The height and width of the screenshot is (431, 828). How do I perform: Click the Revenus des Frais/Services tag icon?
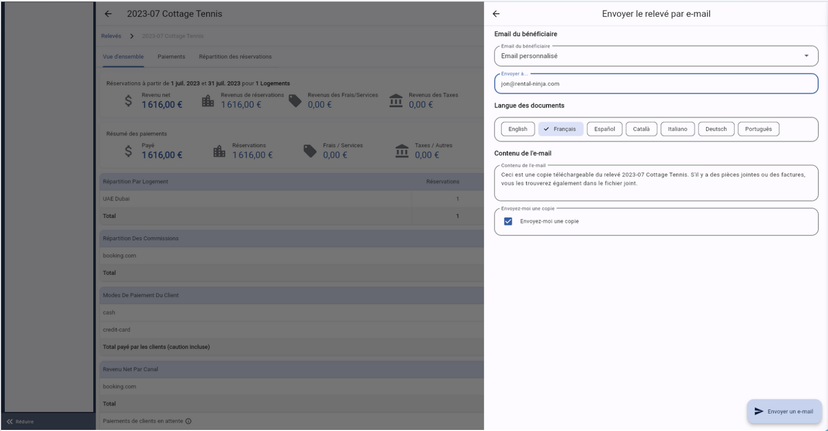click(x=295, y=101)
